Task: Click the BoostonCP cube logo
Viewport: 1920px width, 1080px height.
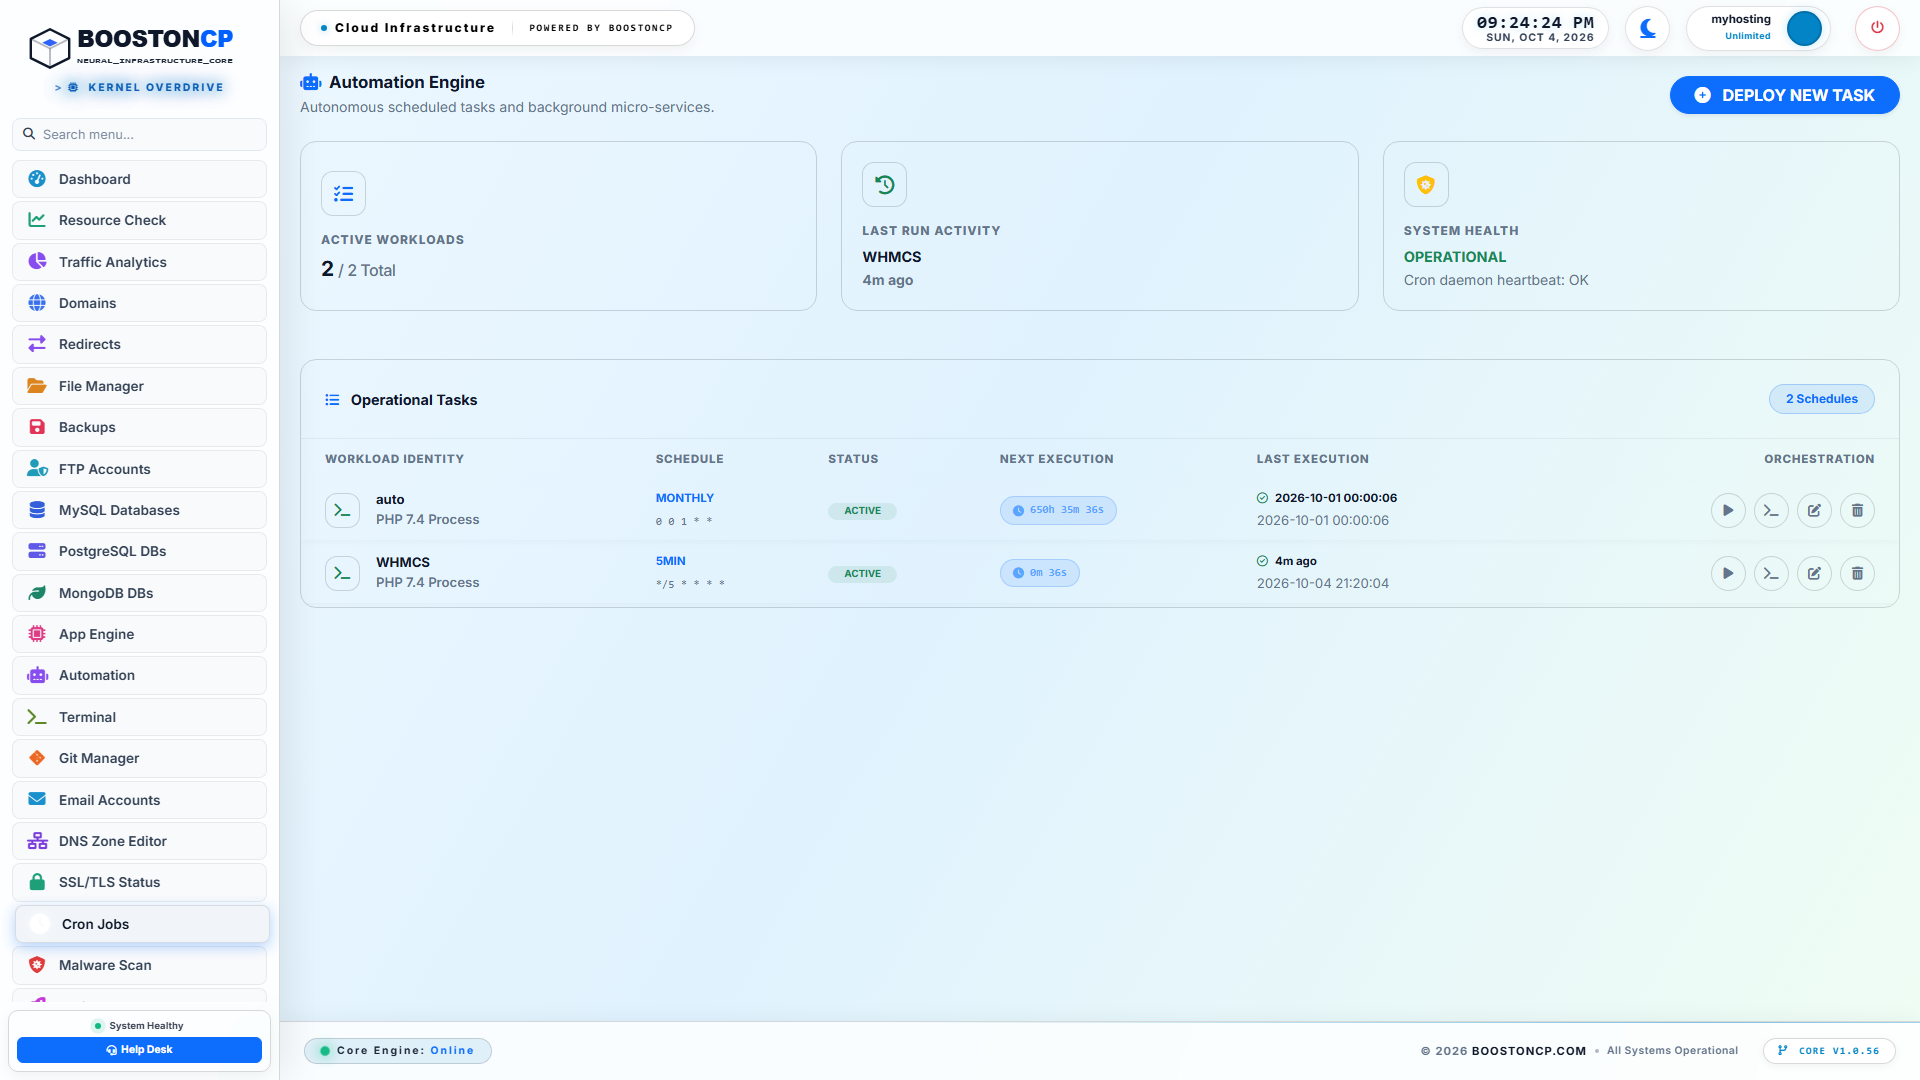Action: [x=49, y=47]
